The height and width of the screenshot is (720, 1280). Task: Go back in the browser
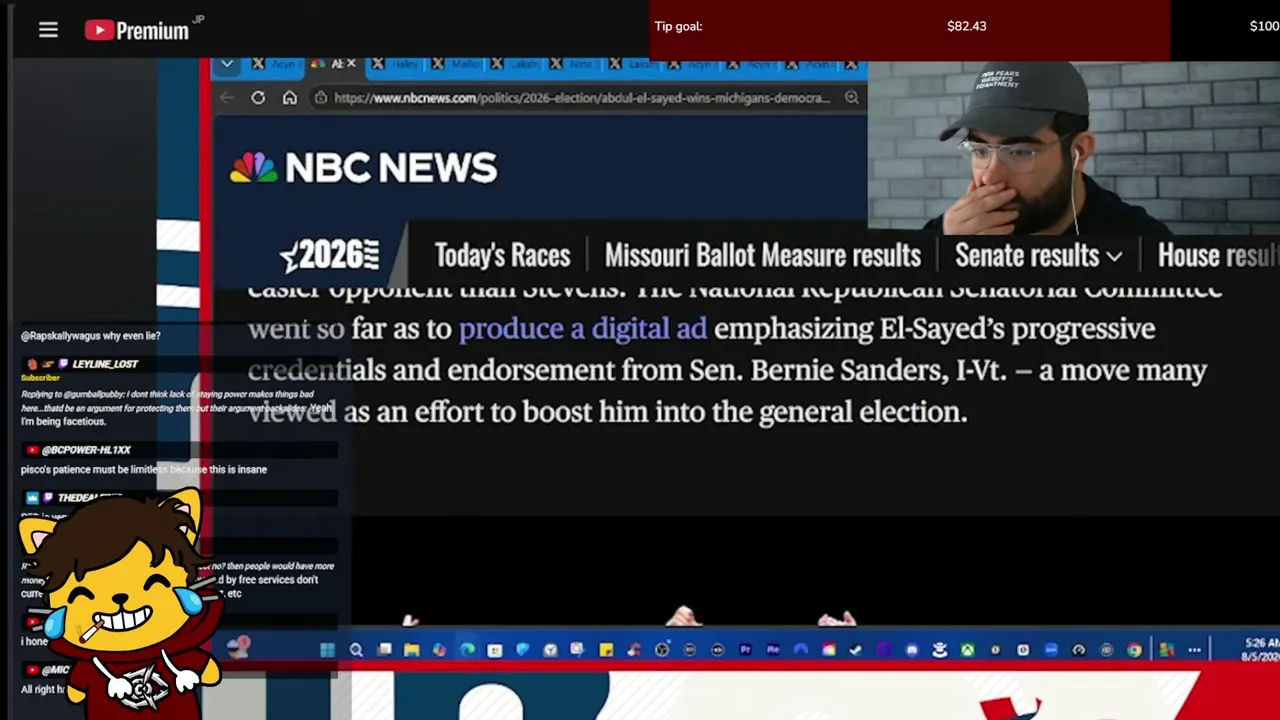tap(227, 98)
